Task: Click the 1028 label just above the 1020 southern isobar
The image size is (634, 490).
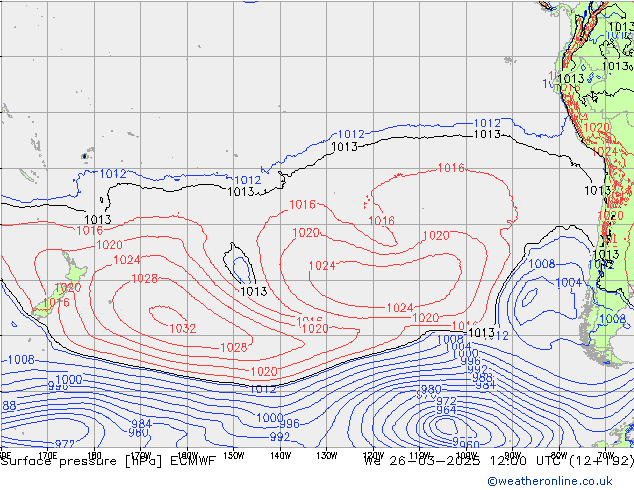Action: pyautogui.click(x=234, y=347)
